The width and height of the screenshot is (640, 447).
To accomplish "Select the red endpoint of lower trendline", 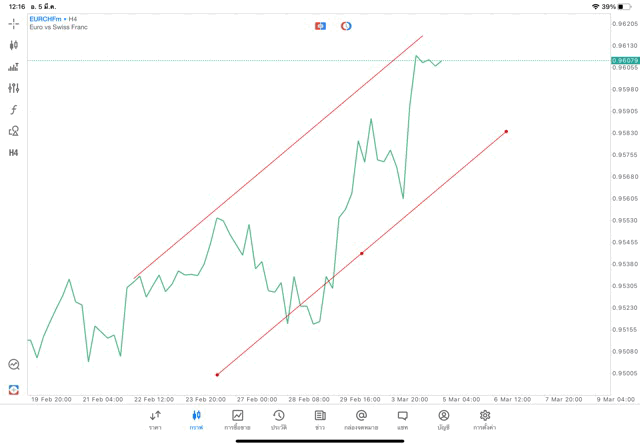I will pyautogui.click(x=507, y=131).
